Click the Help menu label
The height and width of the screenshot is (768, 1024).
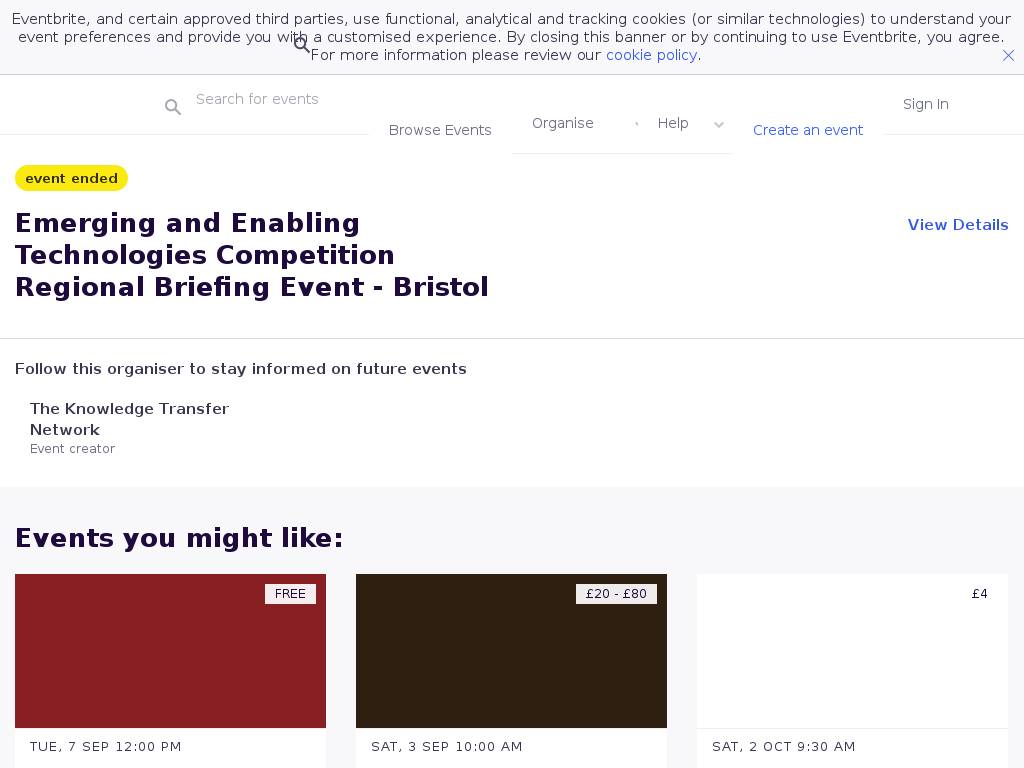click(673, 123)
